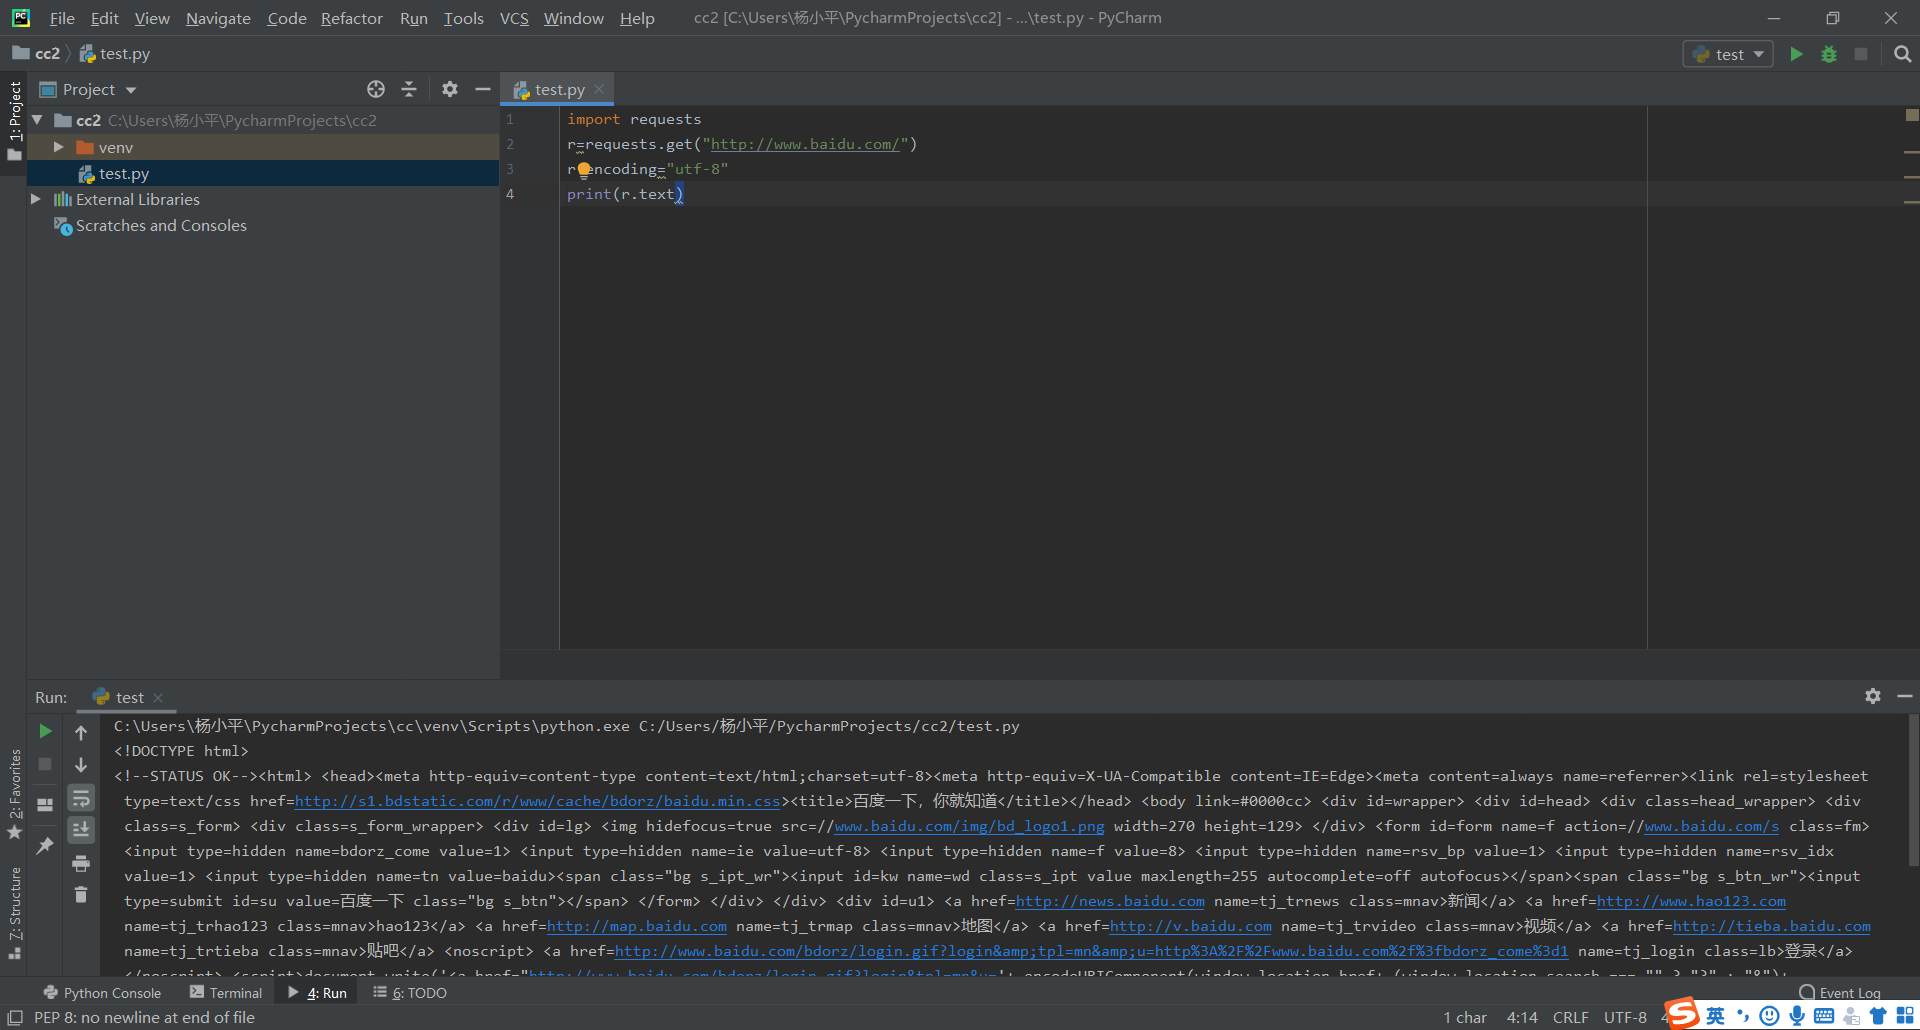
Task: Click the Debug bug icon
Action: click(1829, 54)
